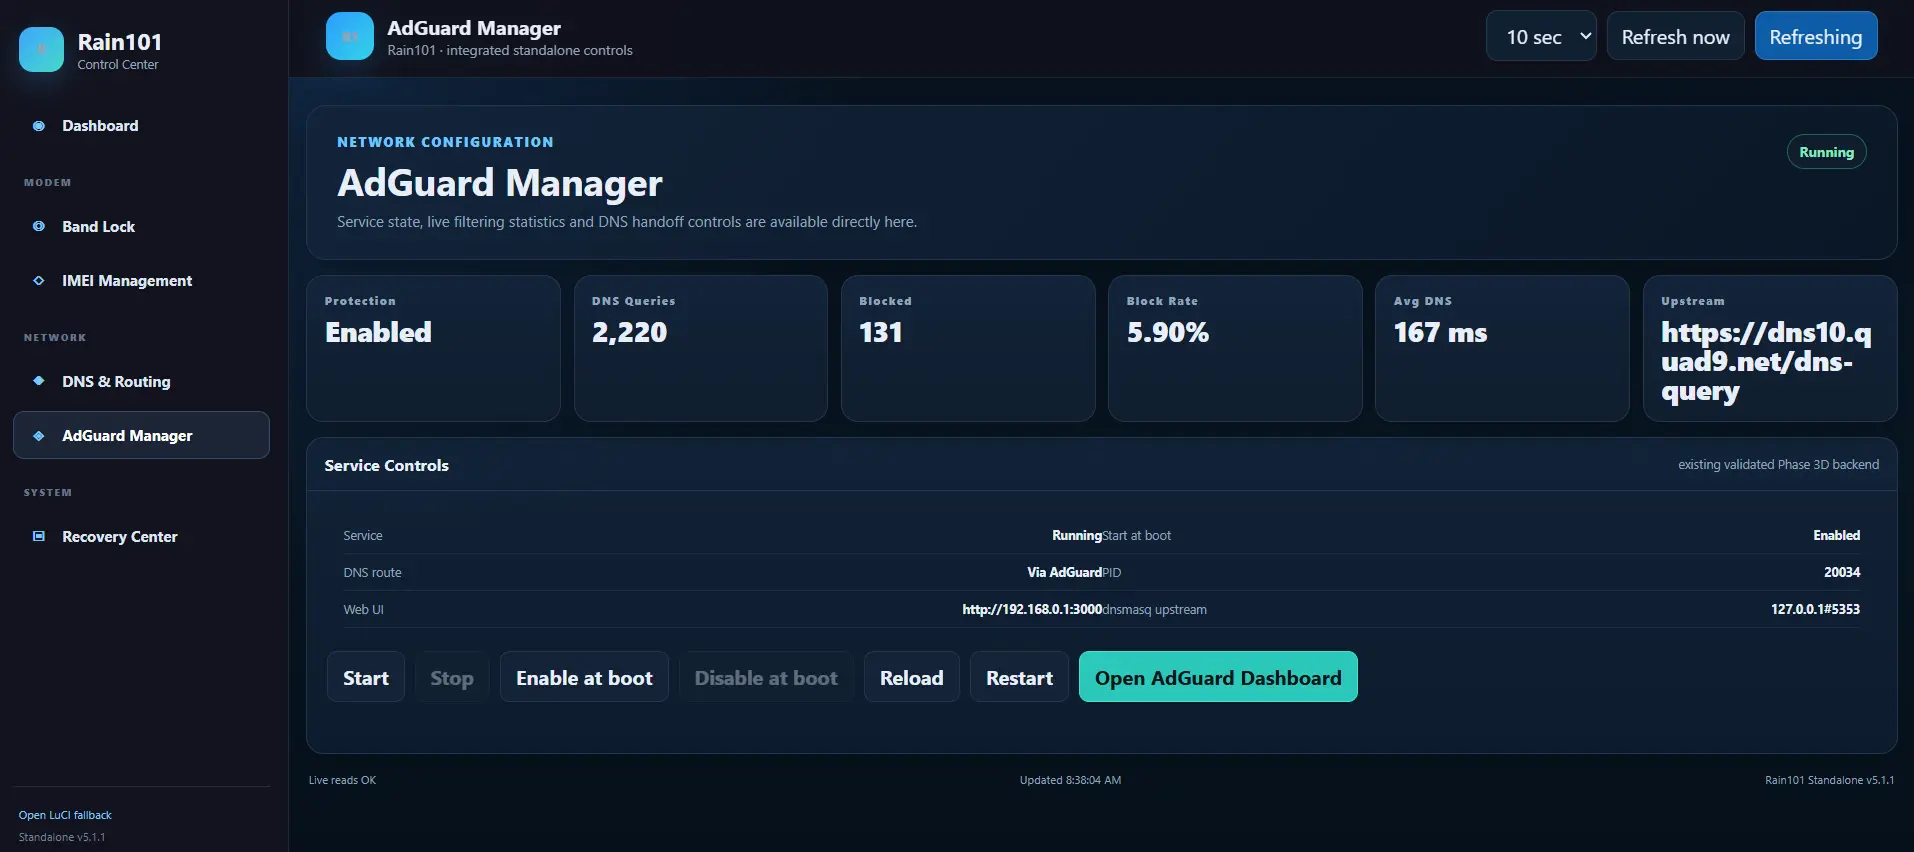Click the Avg DNS 167 ms card
Screen dimensions: 1914x852
[1502, 348]
